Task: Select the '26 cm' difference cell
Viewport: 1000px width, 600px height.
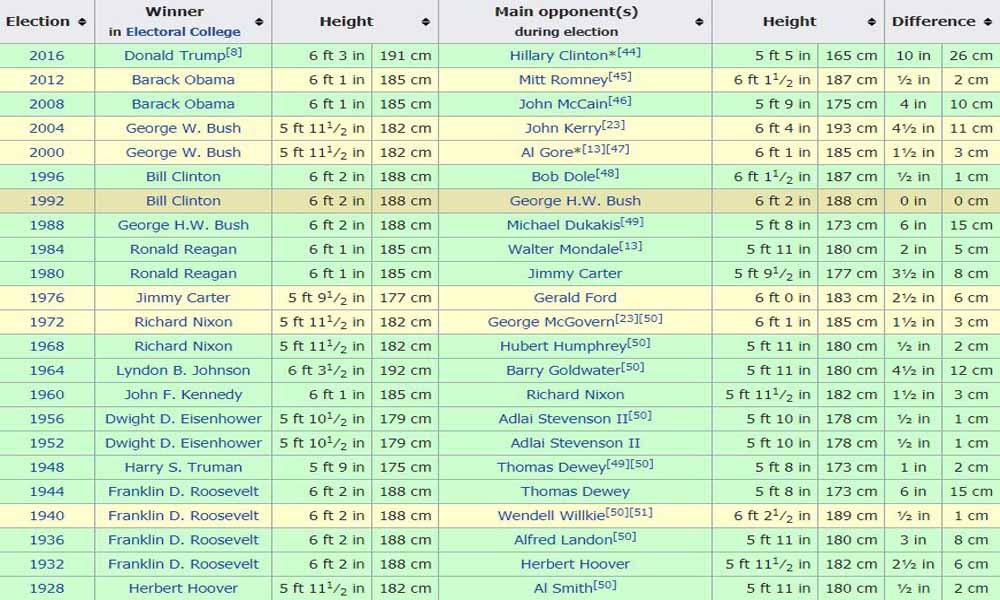Action: coord(971,55)
